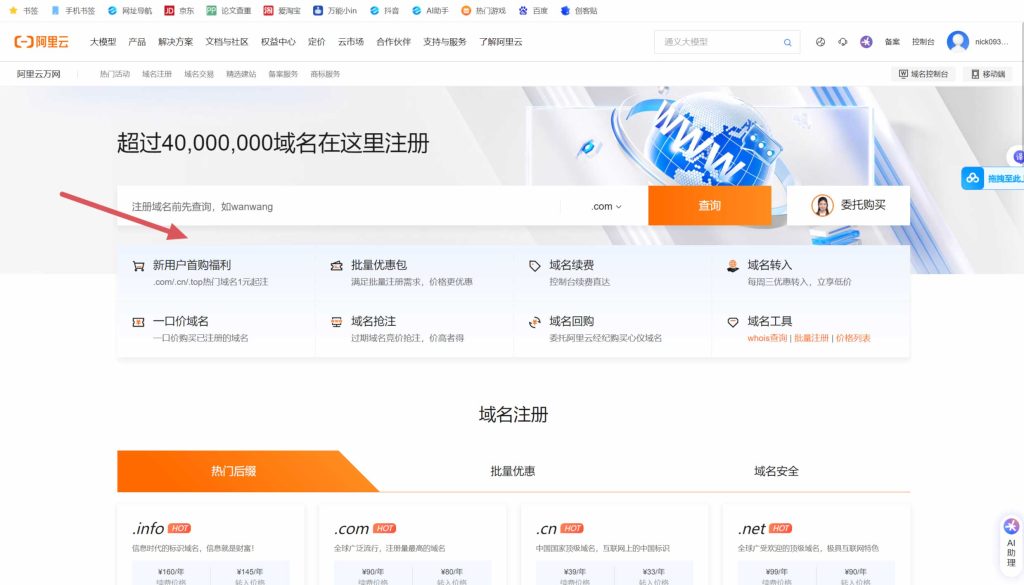The height and width of the screenshot is (585, 1024).
Task: Click the magnifier icon in the top search box
Action: (x=788, y=42)
